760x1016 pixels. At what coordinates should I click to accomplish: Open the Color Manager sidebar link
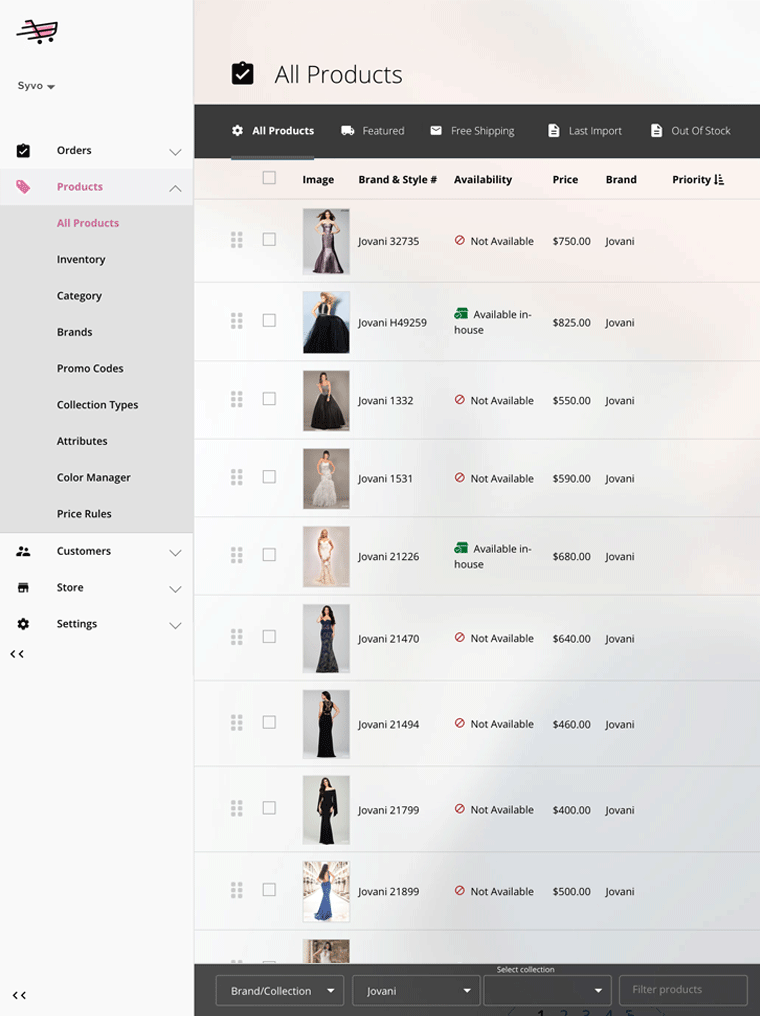(x=93, y=477)
